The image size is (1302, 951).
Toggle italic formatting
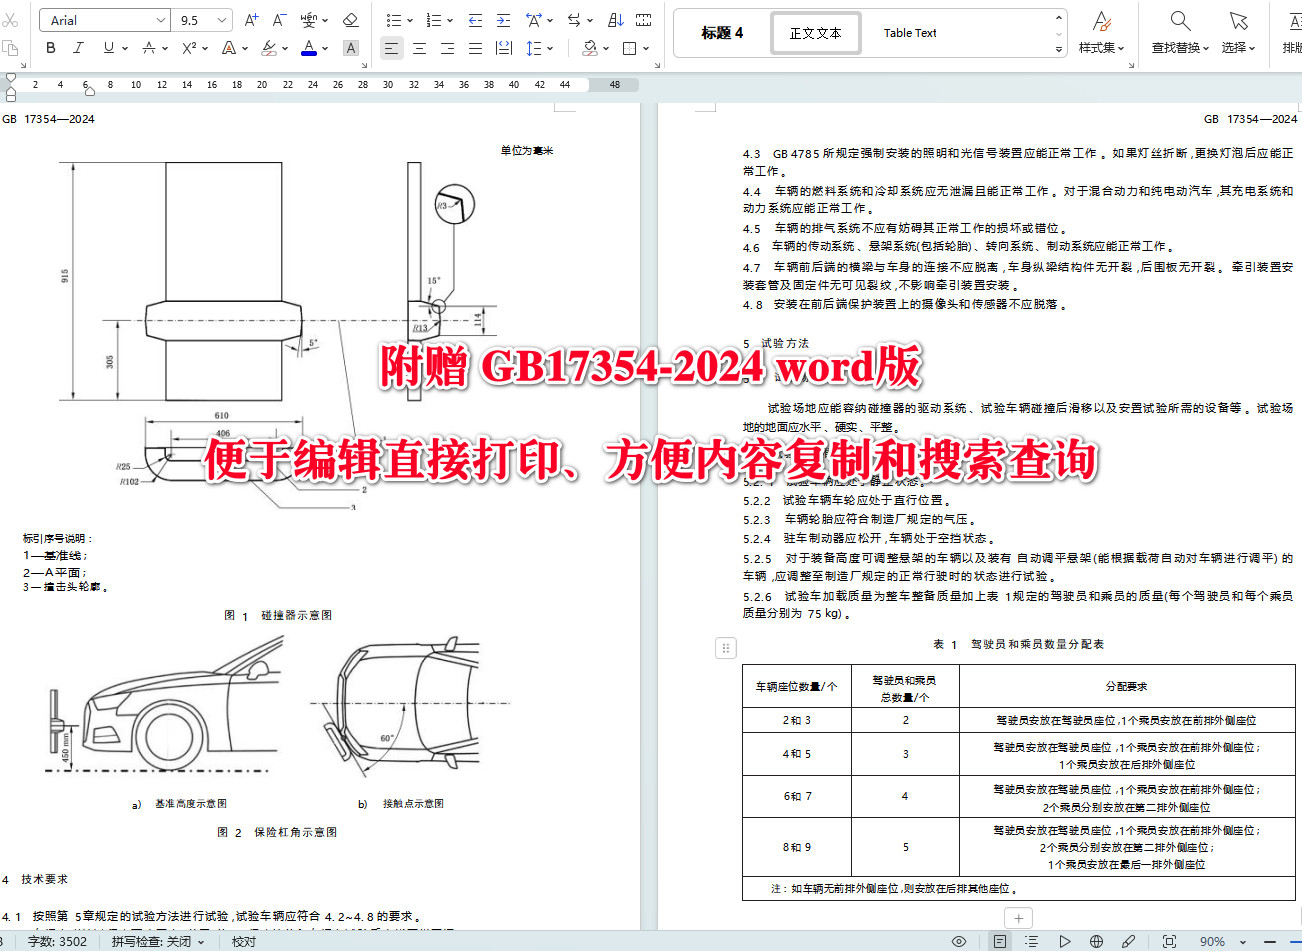coord(78,48)
